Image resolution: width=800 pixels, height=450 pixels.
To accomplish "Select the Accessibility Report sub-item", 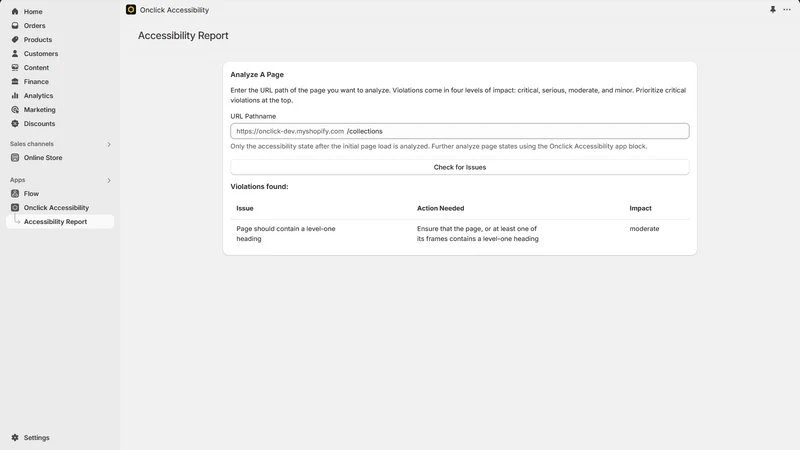I will [60, 221].
